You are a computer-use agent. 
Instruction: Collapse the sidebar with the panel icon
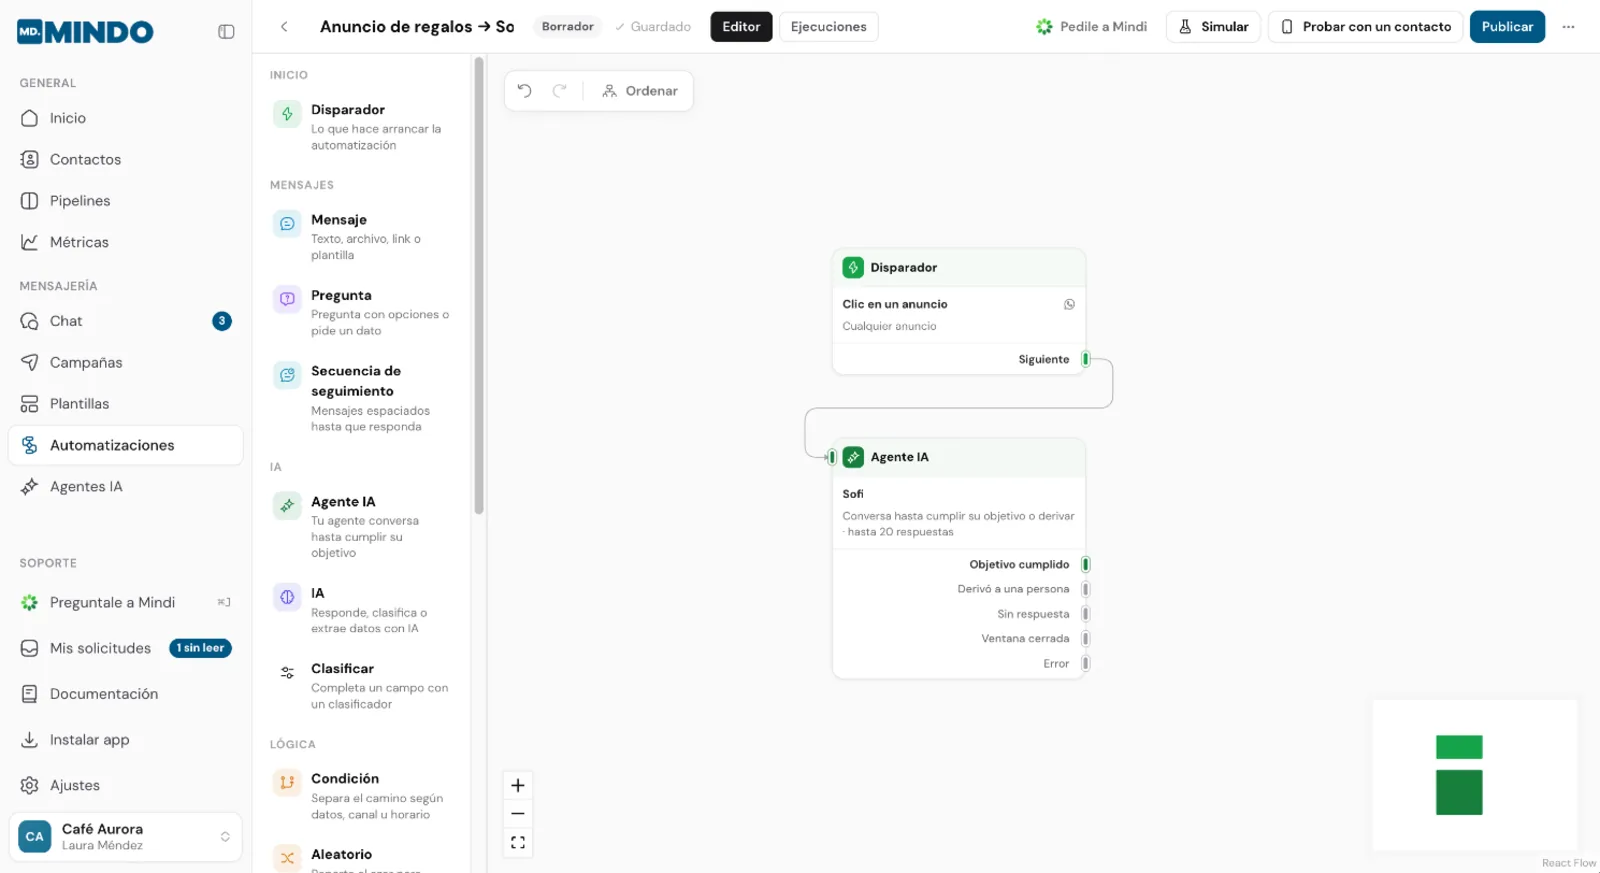click(x=226, y=32)
